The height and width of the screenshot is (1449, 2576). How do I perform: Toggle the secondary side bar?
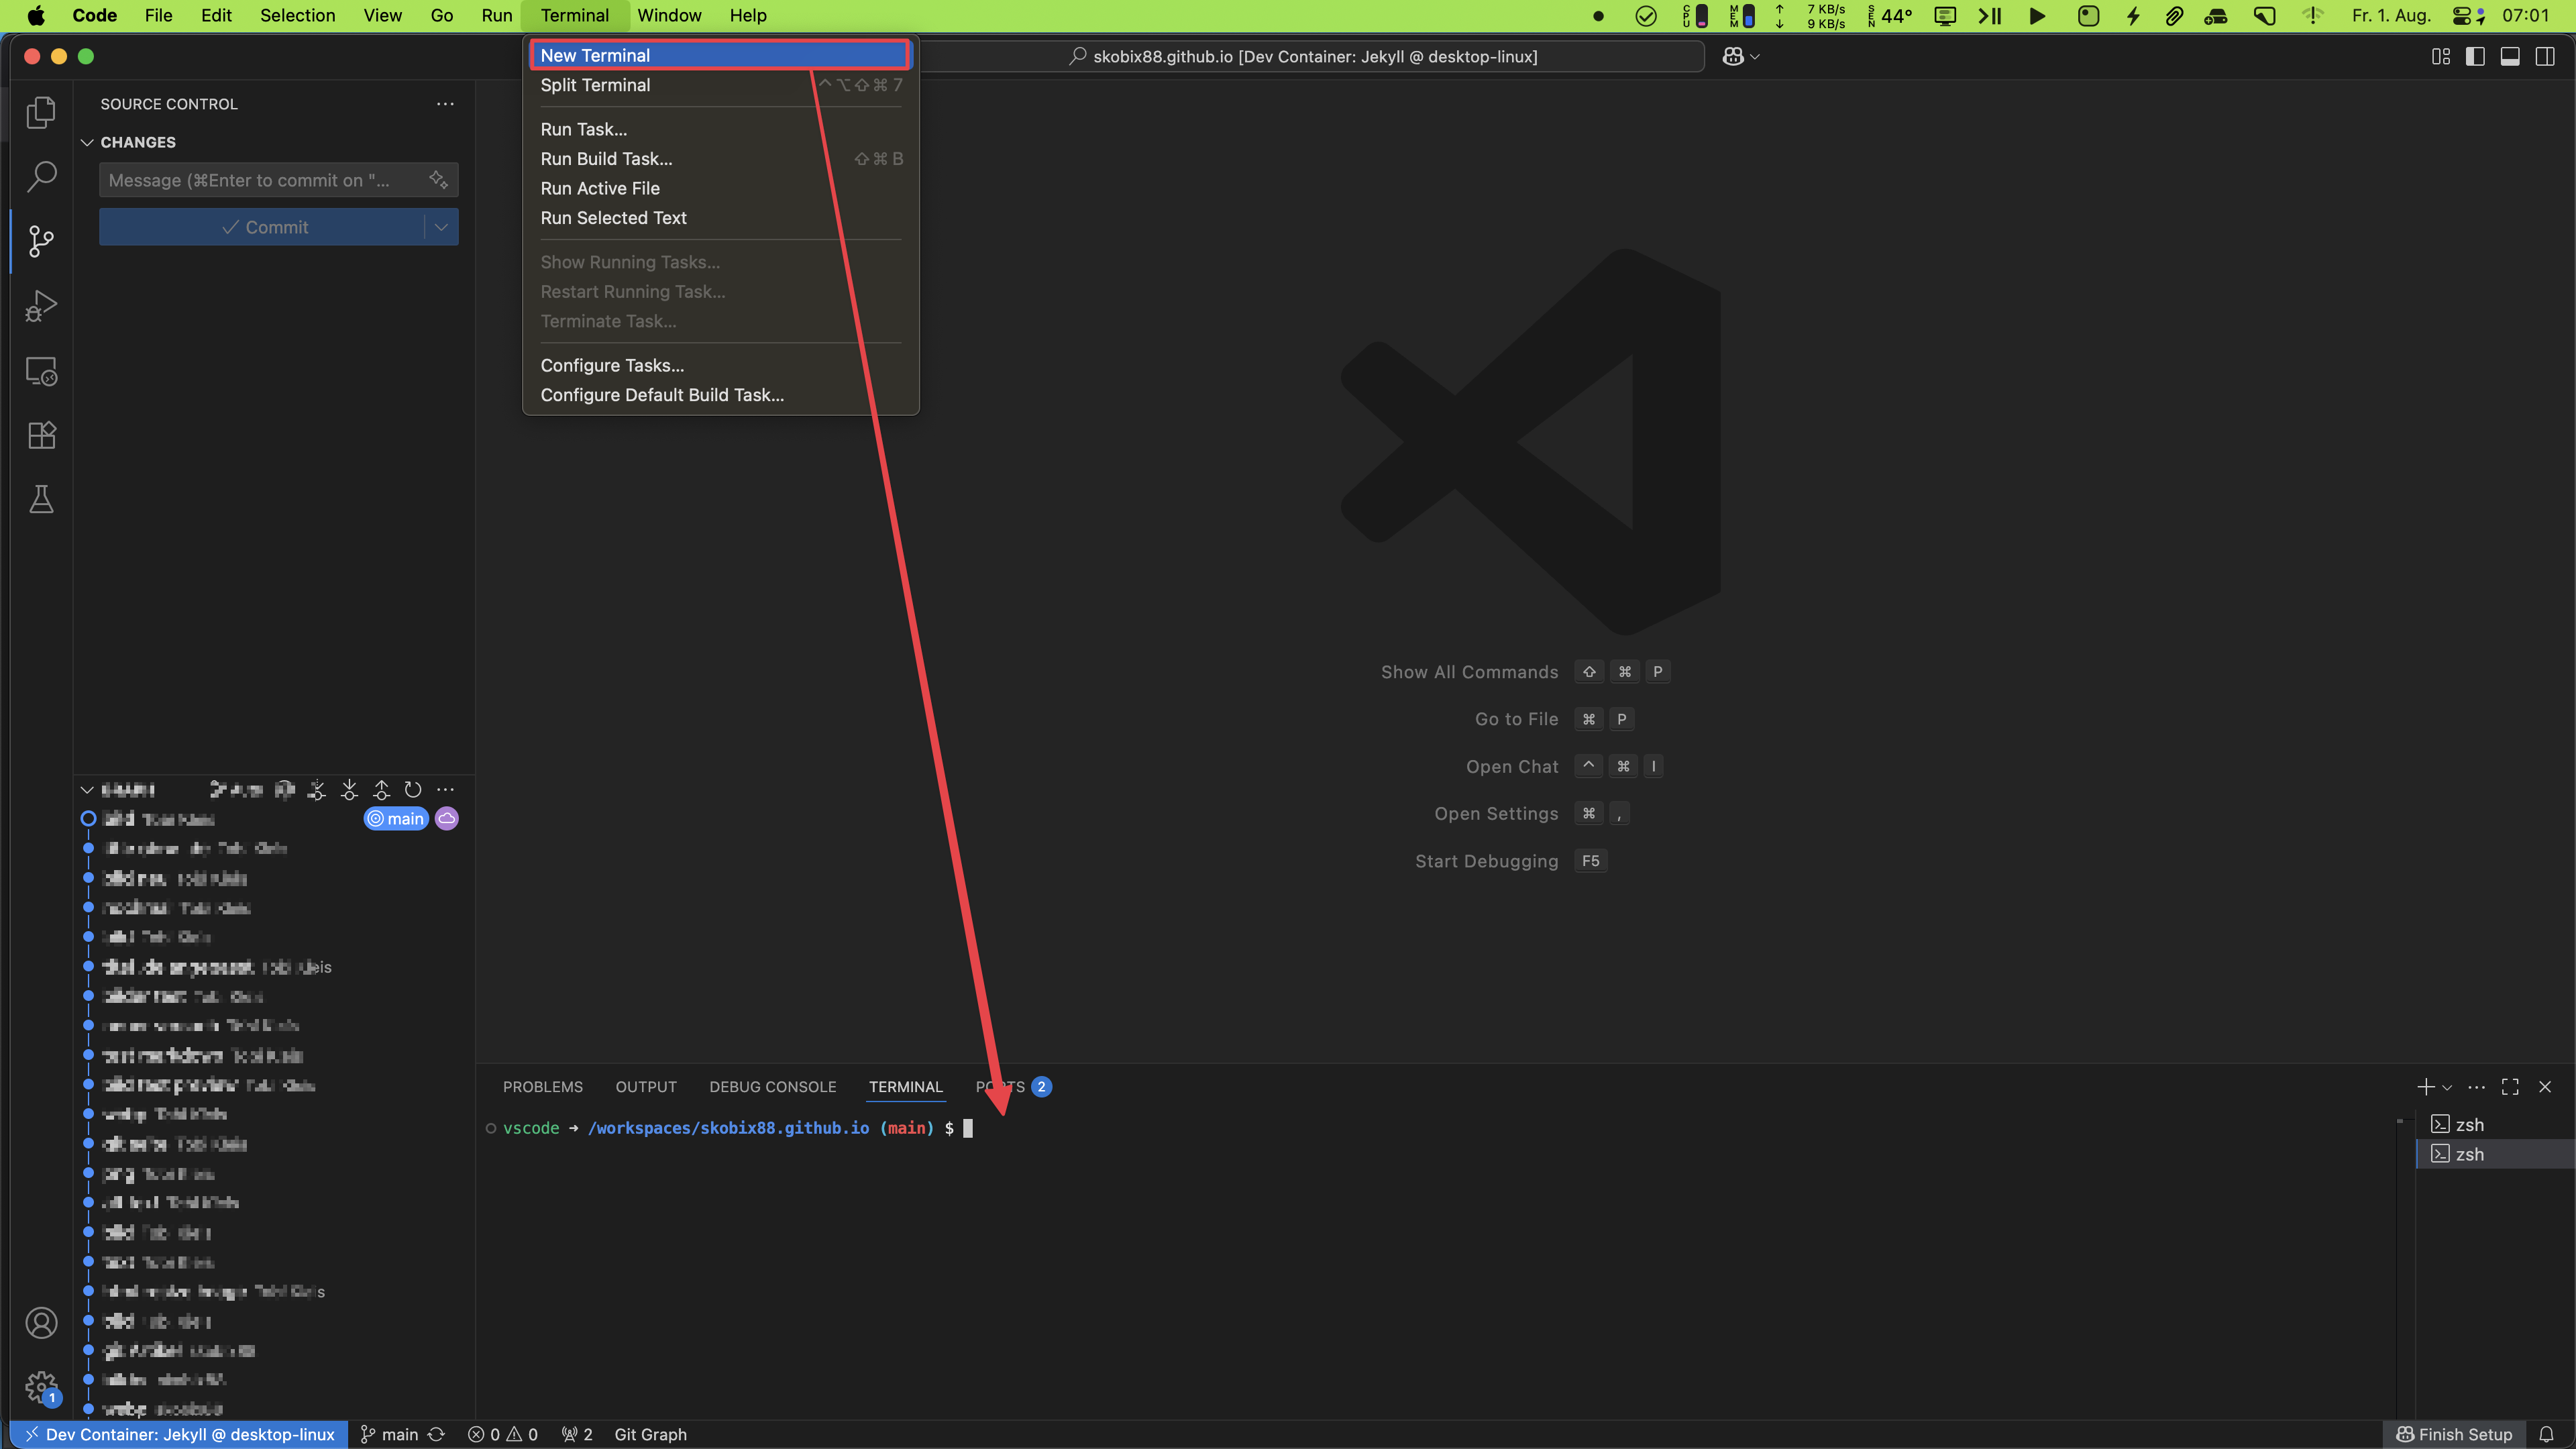2545,57
